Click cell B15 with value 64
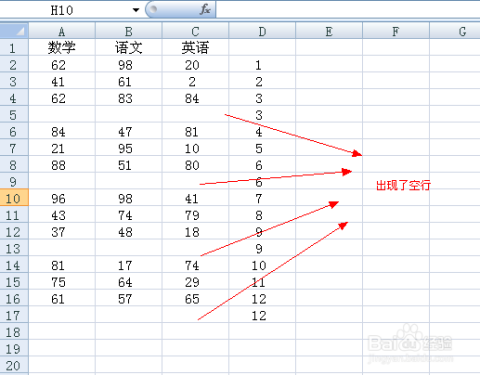The image size is (480, 375). pos(129,281)
